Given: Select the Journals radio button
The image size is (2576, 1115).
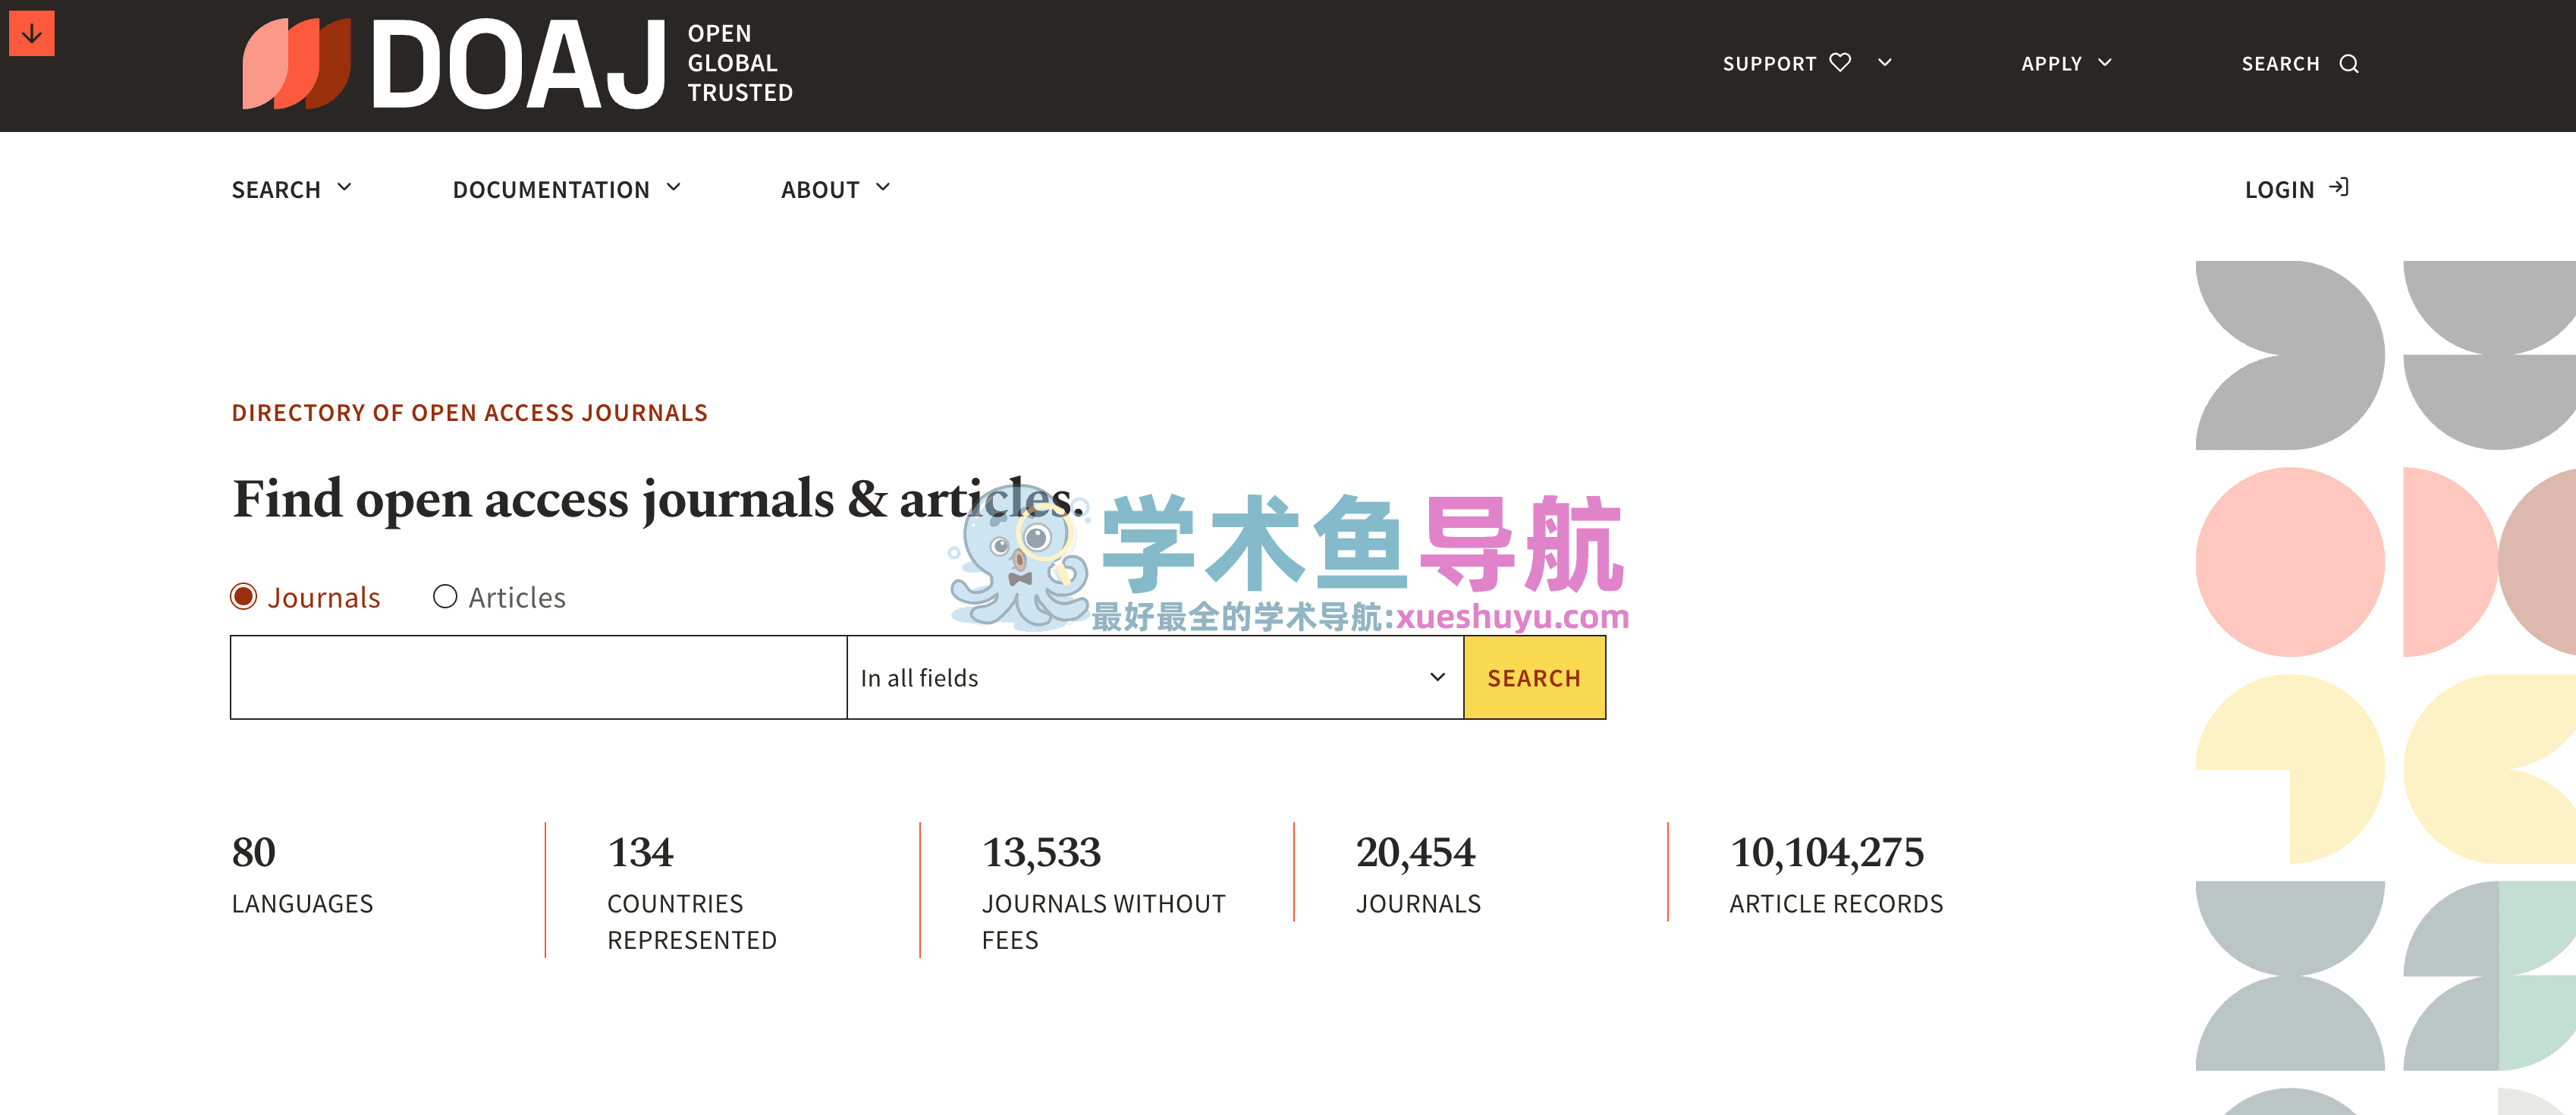Looking at the screenshot, I should click(244, 597).
